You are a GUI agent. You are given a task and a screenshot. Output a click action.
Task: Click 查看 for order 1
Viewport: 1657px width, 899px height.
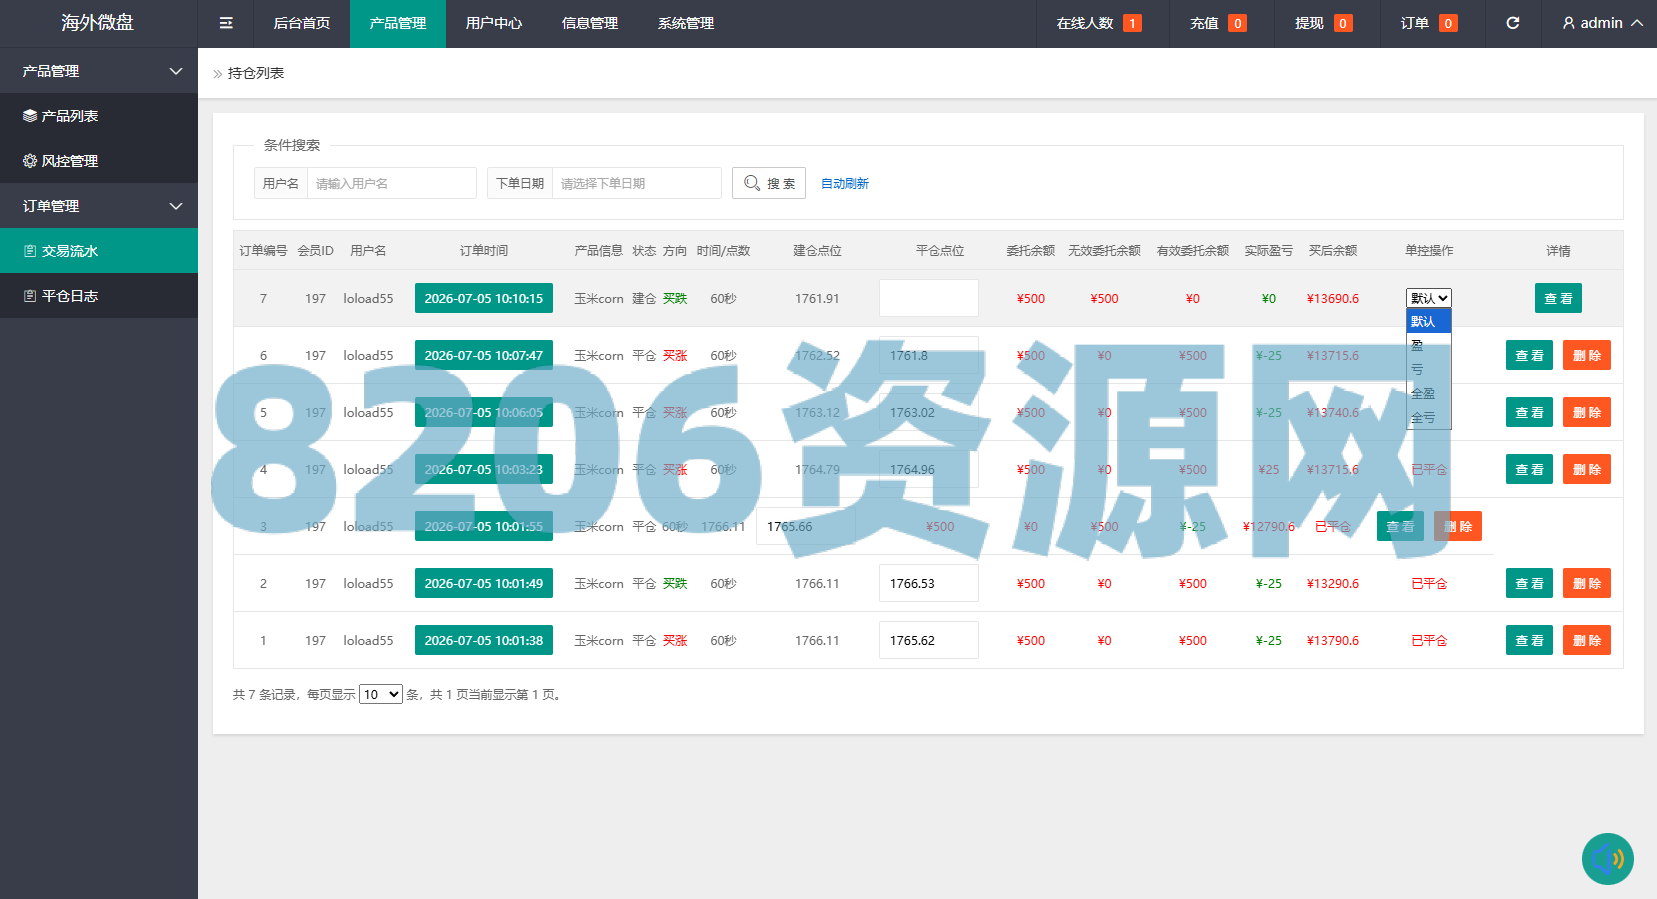pos(1529,640)
